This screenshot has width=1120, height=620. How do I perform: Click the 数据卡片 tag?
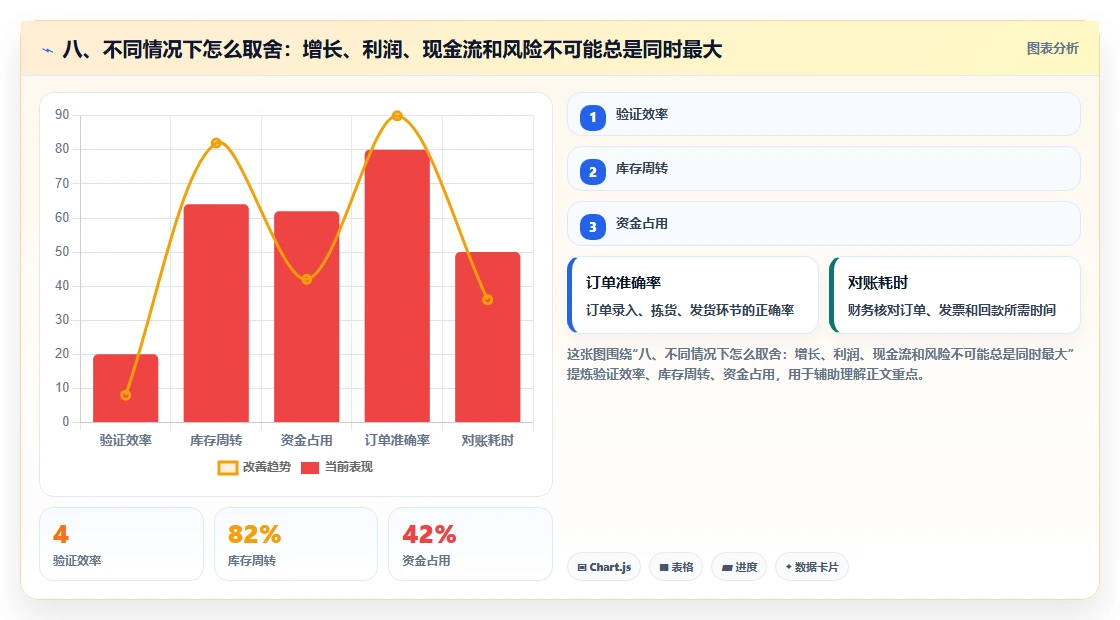tap(811, 567)
